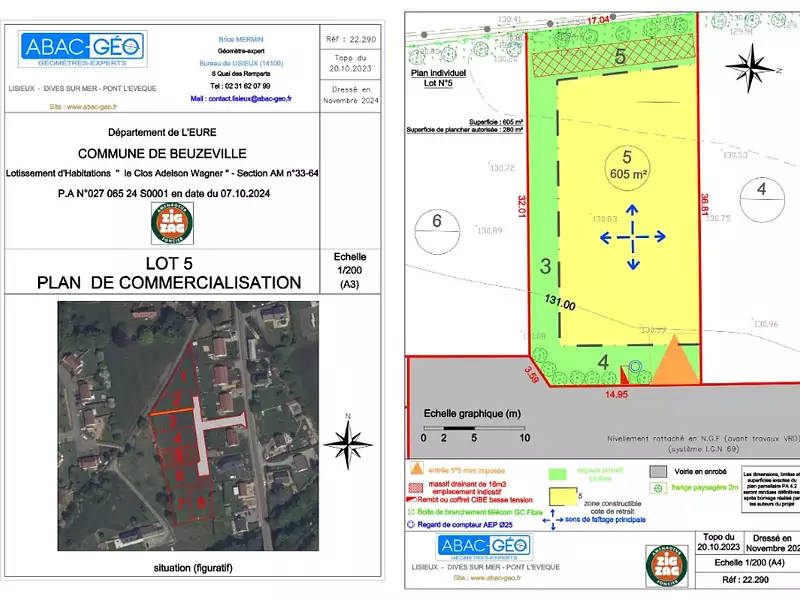Click the orange entry triangle on the plot
This screenshot has width=800, height=600.
(x=675, y=361)
